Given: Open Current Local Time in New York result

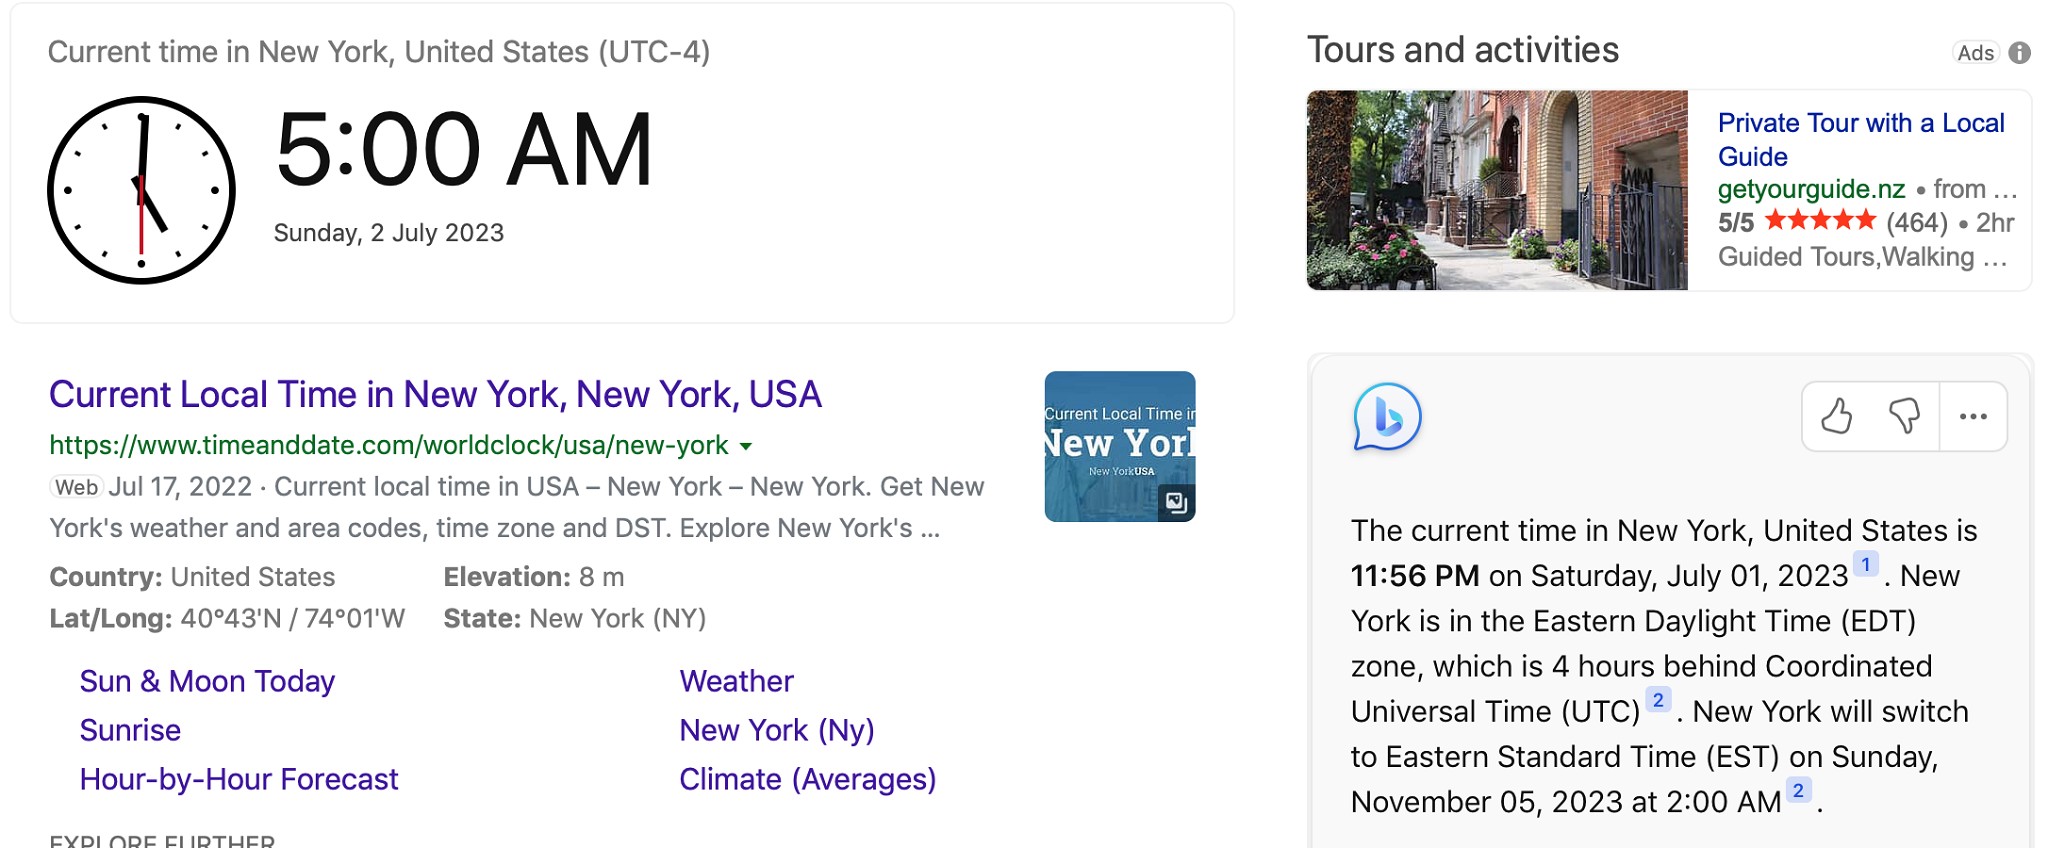Looking at the screenshot, I should [435, 395].
